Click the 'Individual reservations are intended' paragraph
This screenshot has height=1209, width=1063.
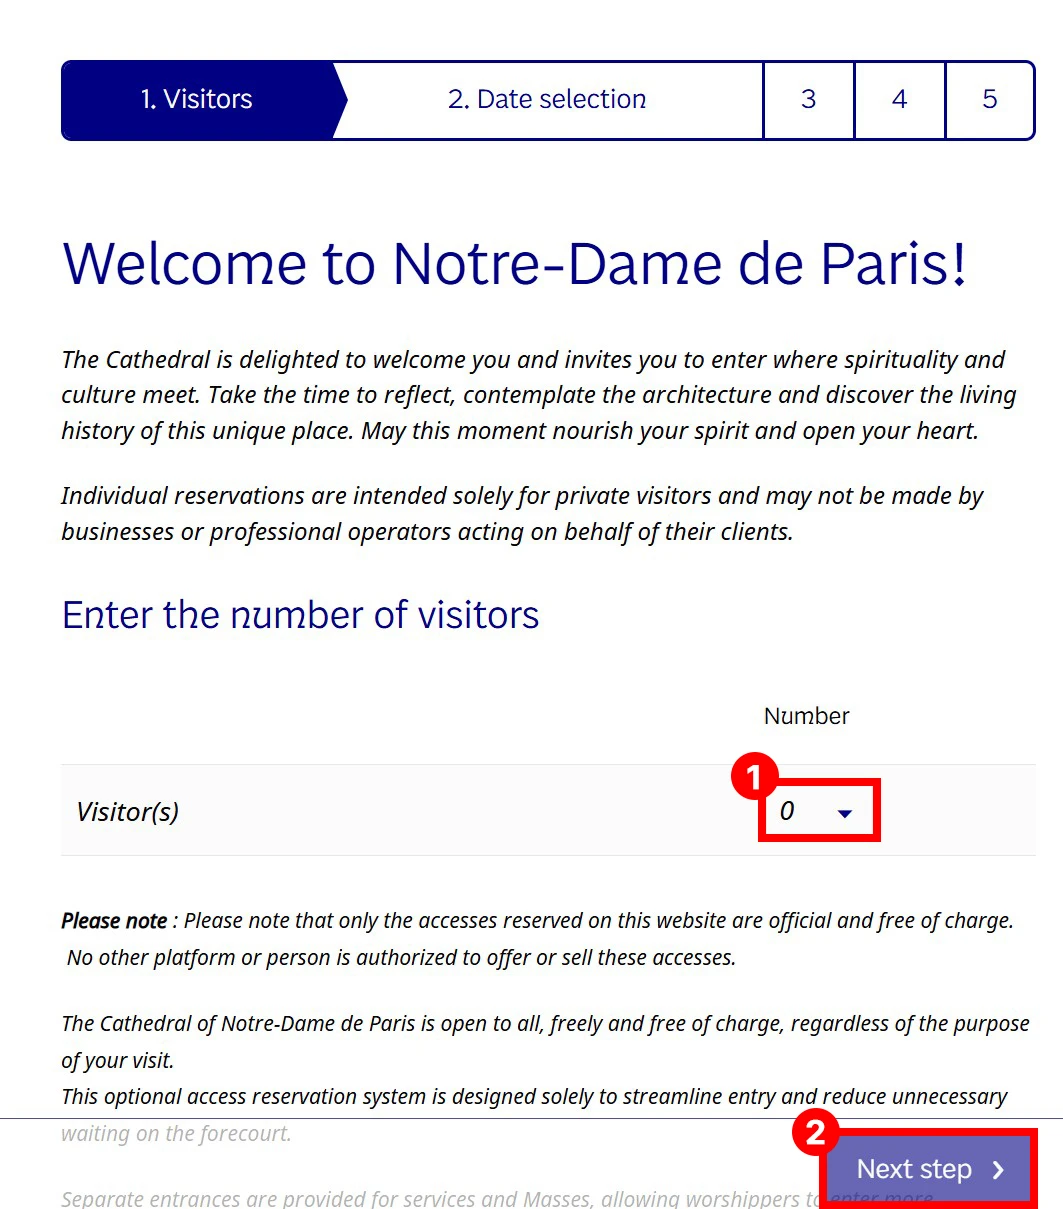point(522,513)
